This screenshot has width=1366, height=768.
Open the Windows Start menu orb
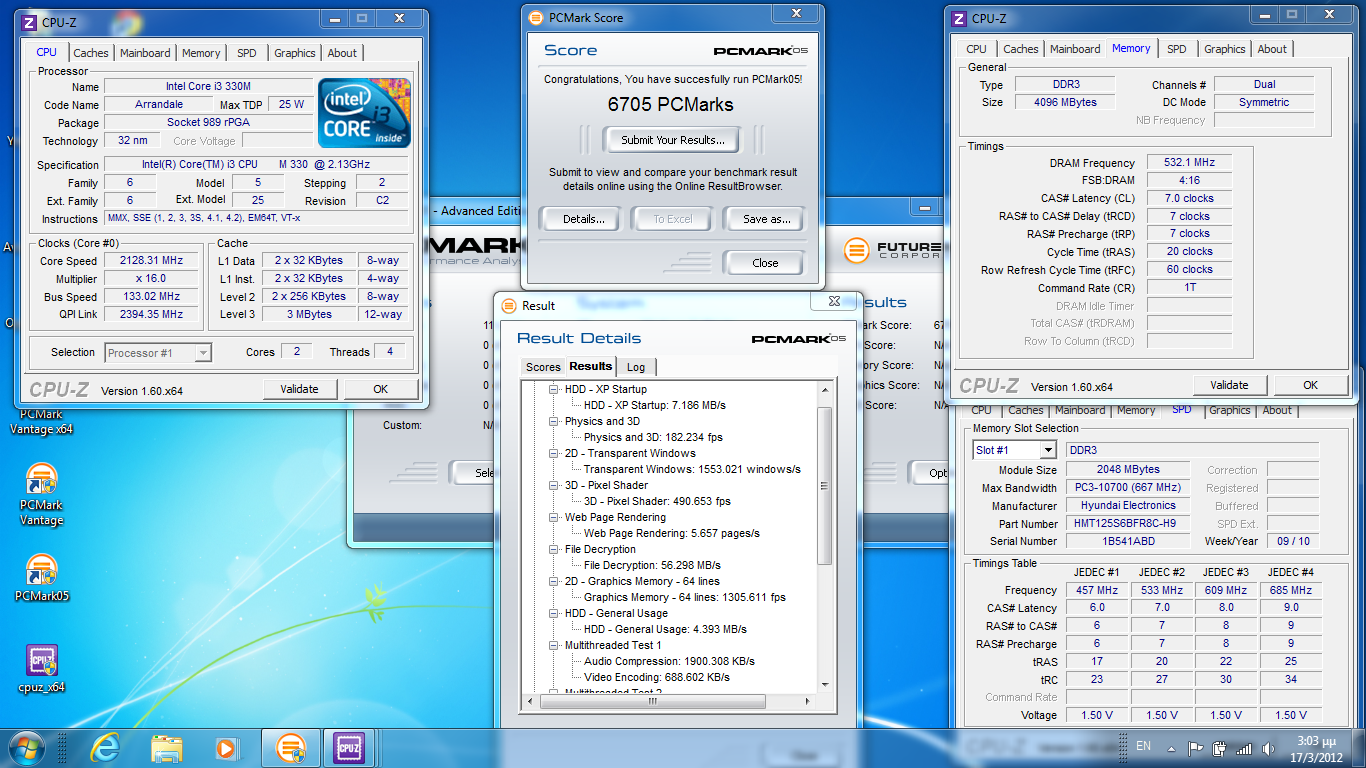(x=27, y=747)
